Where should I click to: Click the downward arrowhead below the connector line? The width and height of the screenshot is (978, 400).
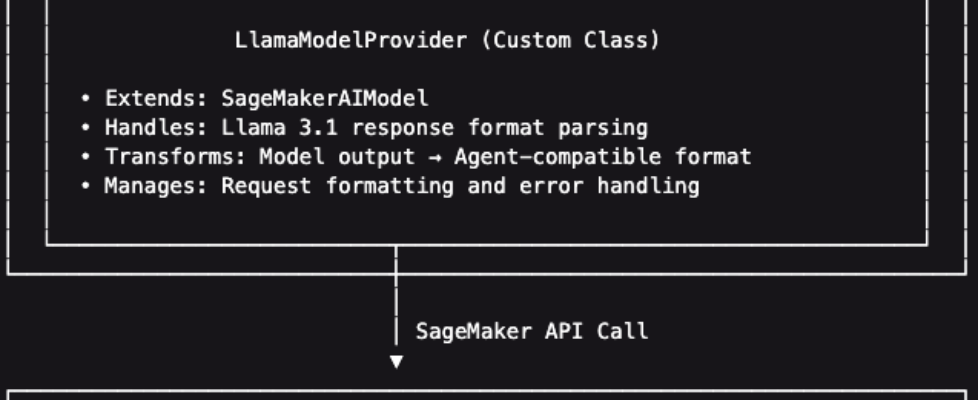[x=397, y=361]
